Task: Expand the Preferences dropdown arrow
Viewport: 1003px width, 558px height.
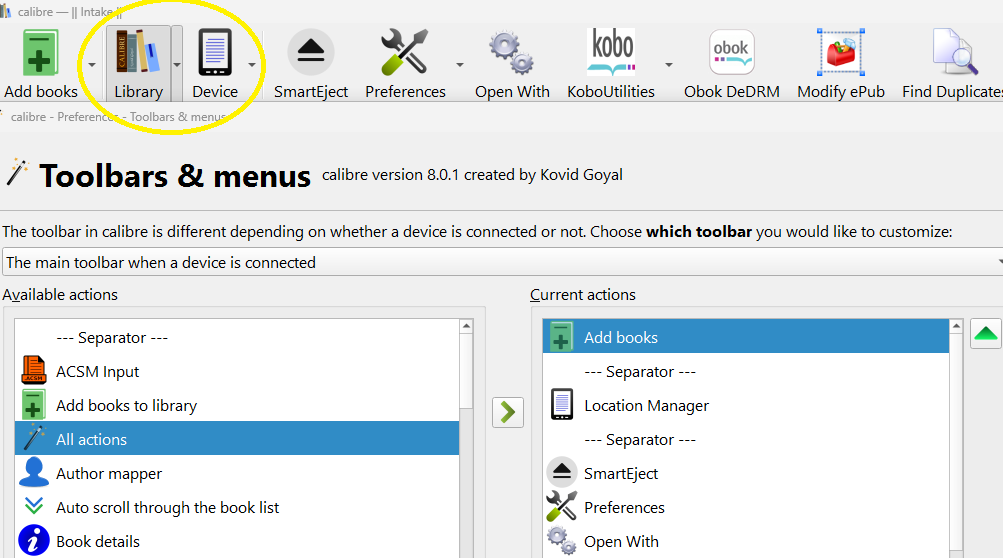Action: coord(459,65)
